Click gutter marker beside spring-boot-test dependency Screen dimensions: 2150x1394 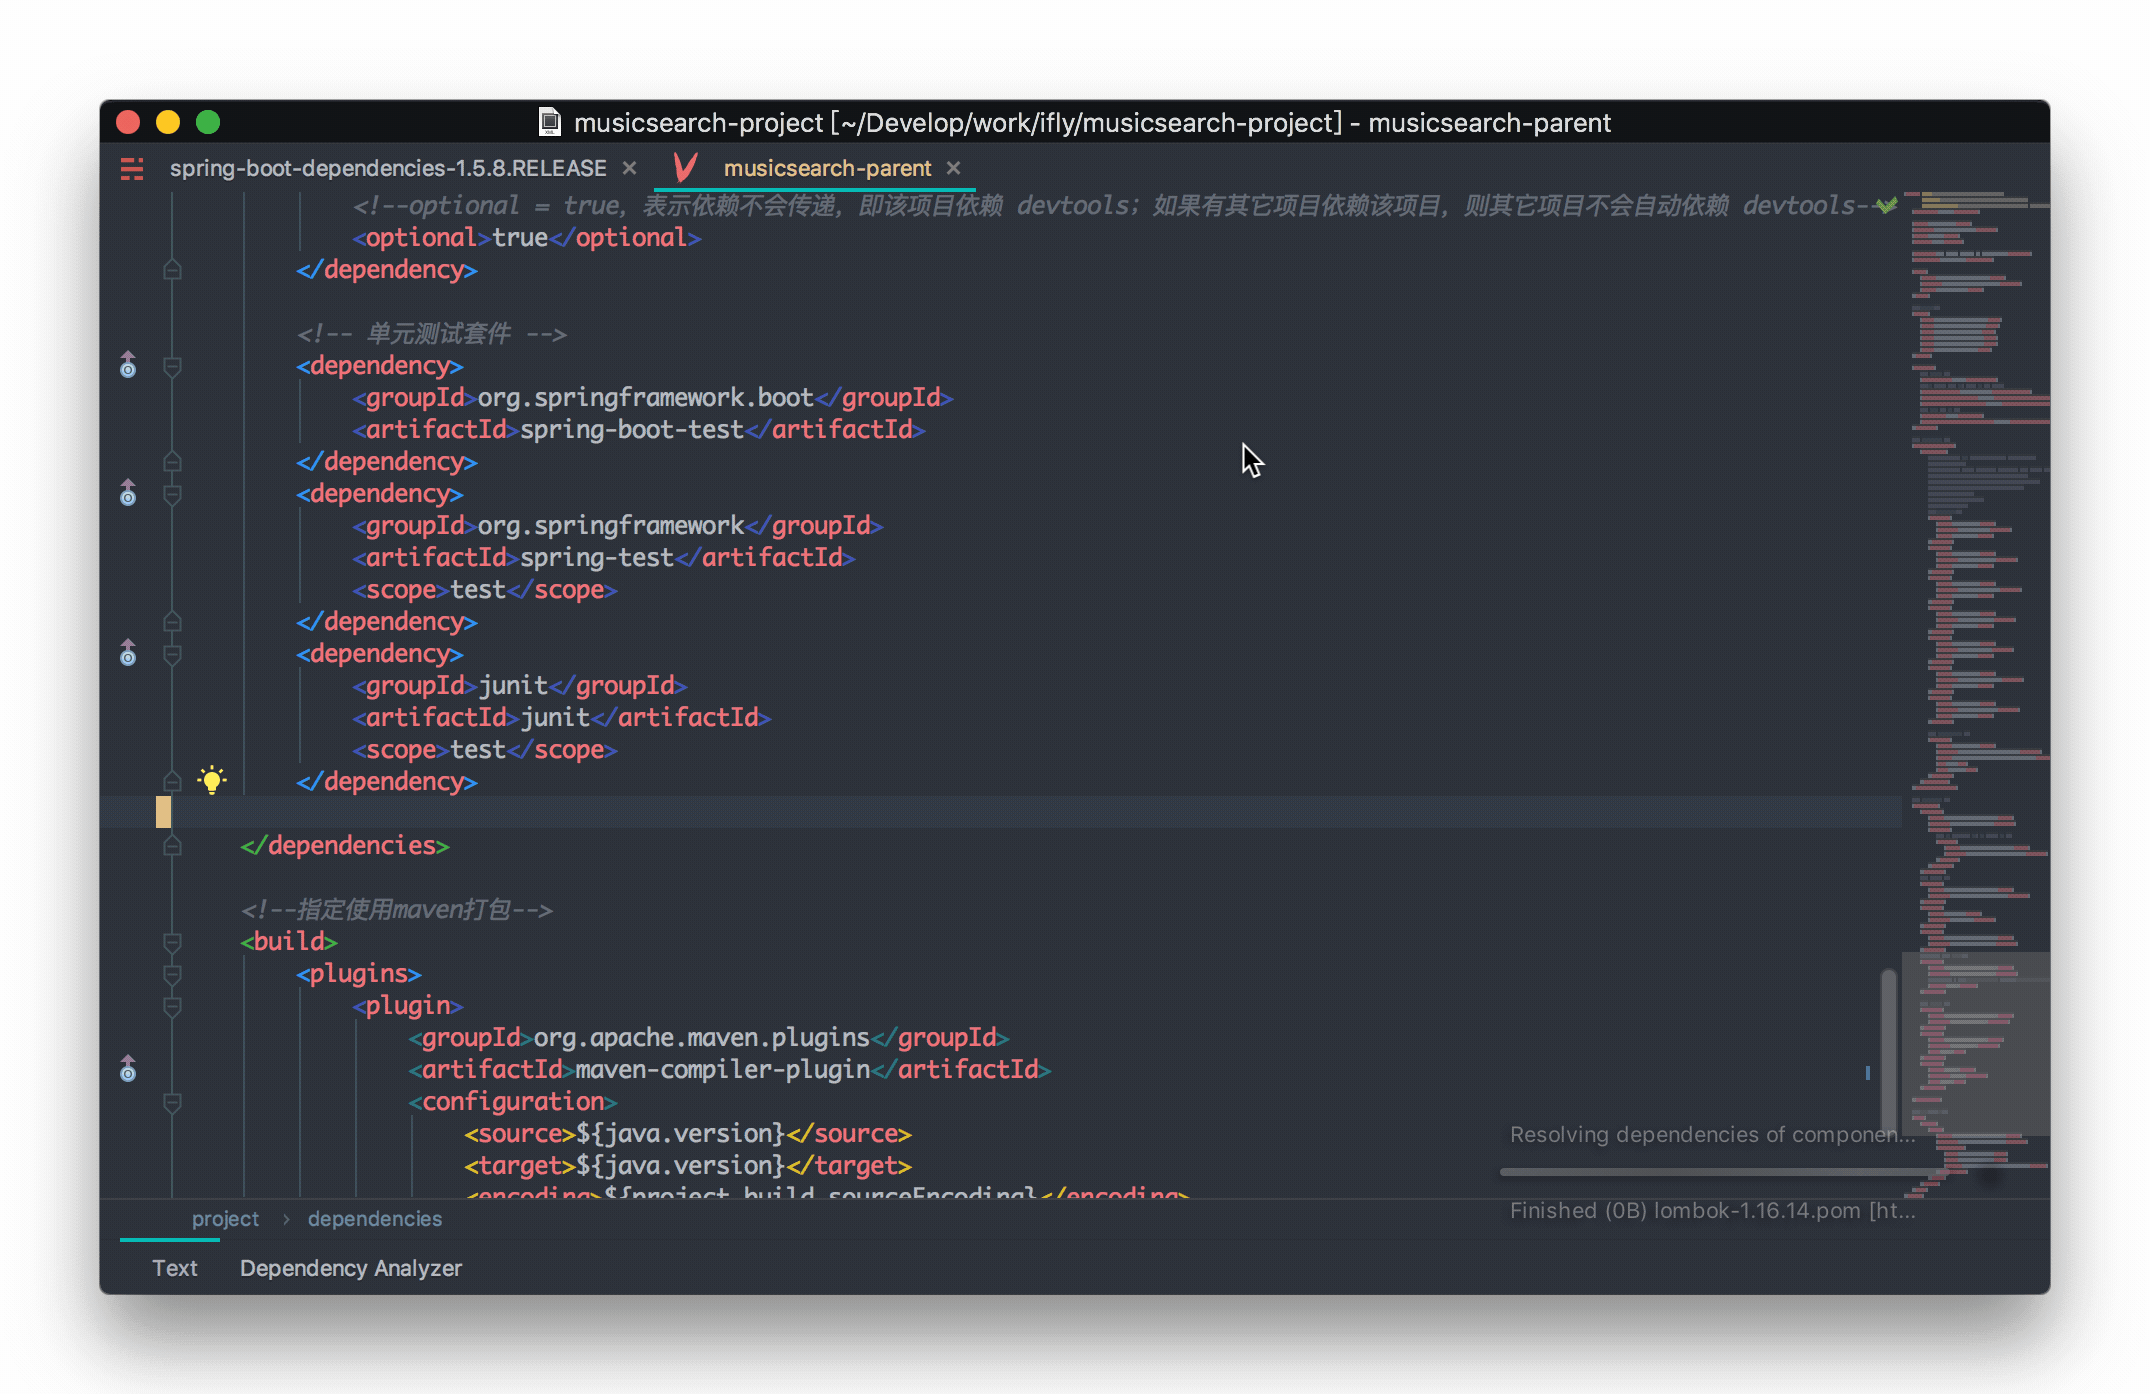(x=128, y=366)
